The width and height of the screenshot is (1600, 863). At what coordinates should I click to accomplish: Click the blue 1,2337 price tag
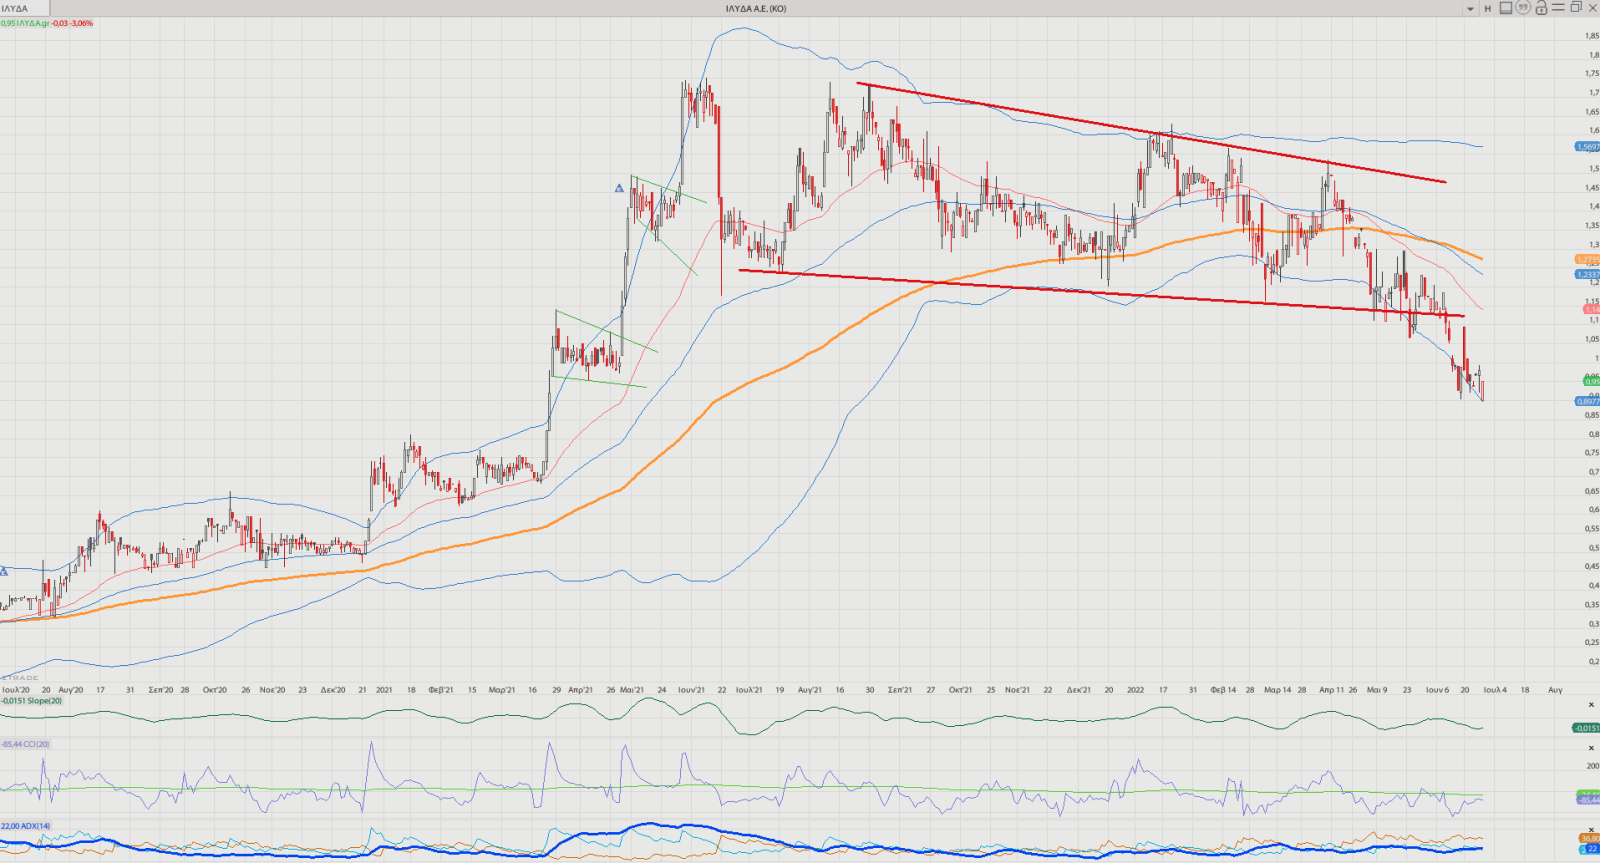coord(1587,274)
